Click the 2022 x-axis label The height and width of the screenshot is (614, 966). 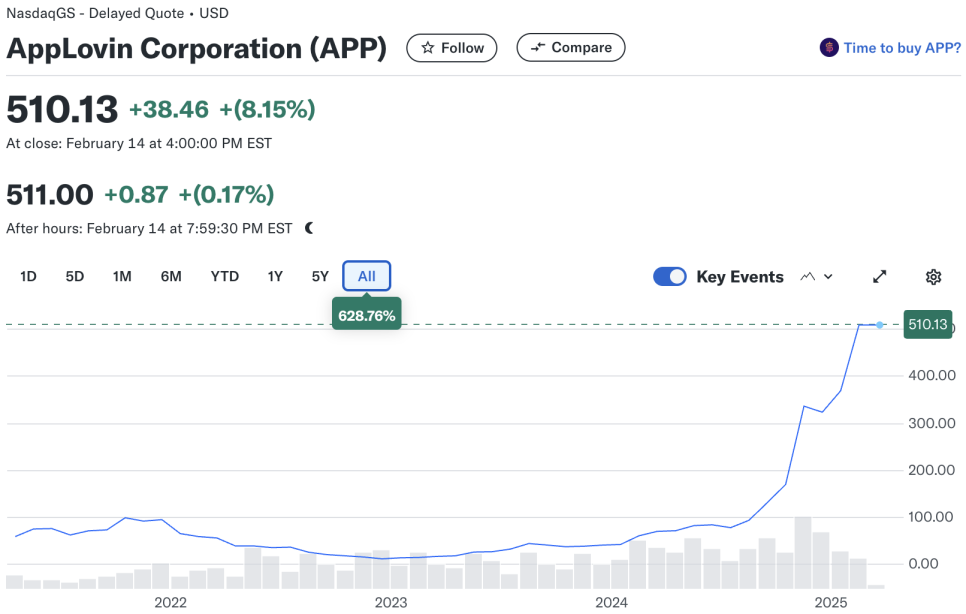coord(171,602)
